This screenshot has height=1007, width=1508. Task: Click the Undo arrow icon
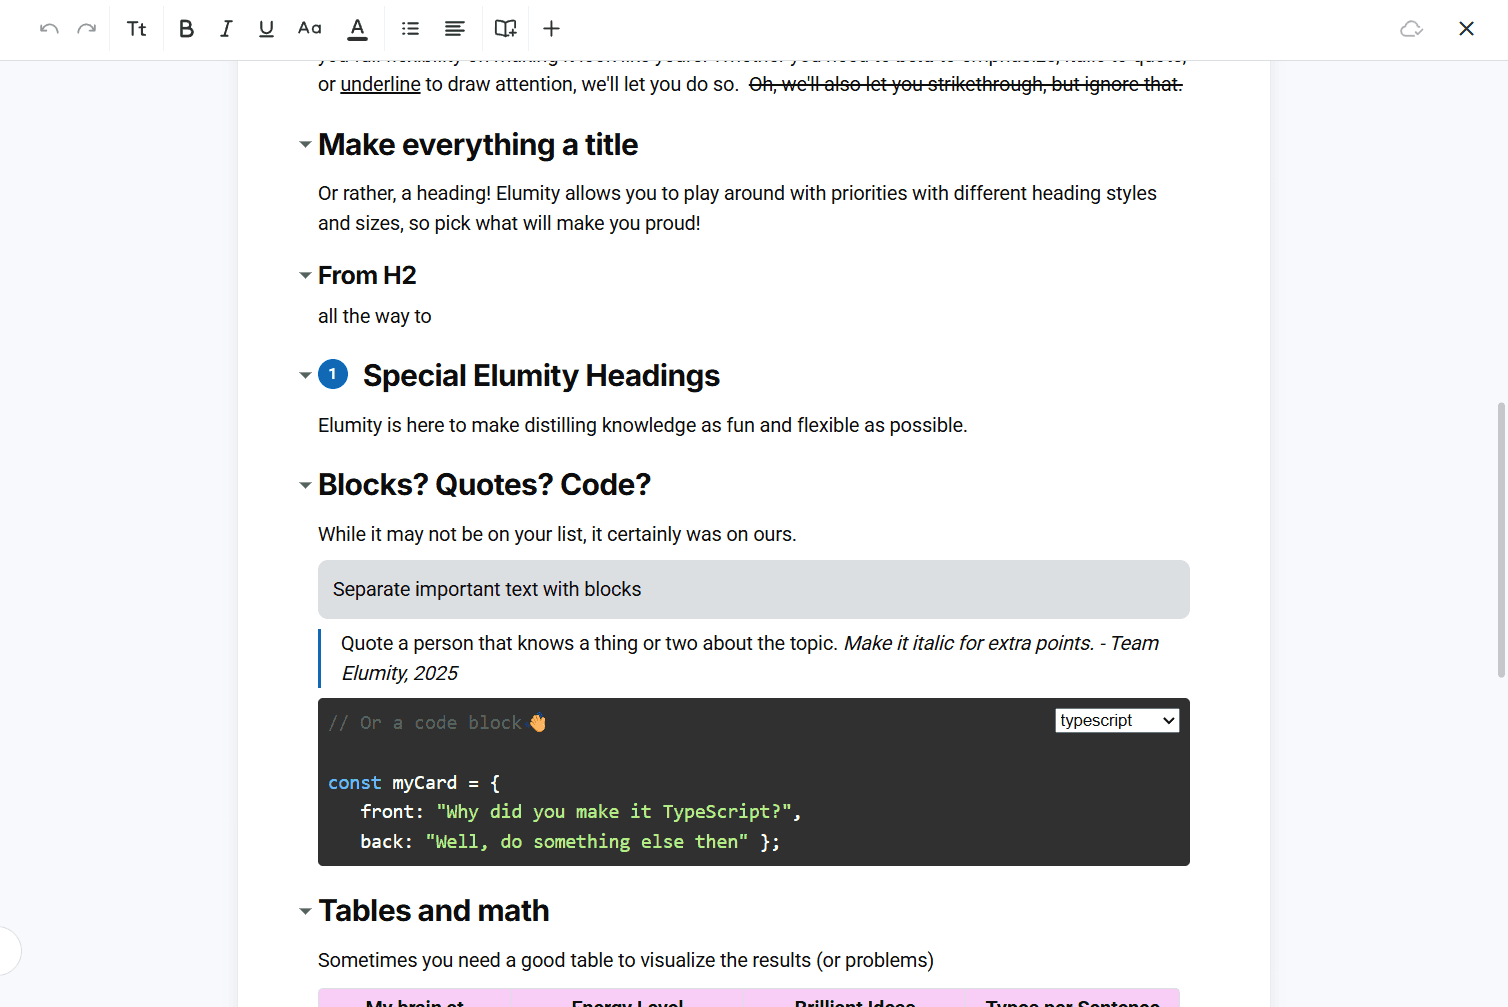pyautogui.click(x=49, y=29)
